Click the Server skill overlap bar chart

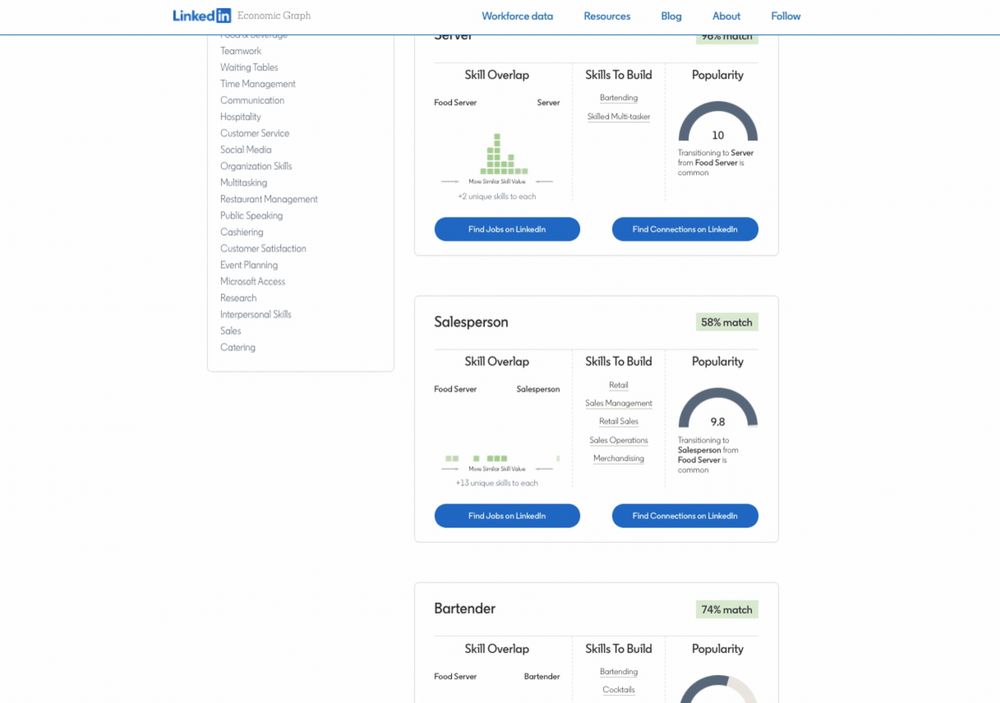click(504, 154)
